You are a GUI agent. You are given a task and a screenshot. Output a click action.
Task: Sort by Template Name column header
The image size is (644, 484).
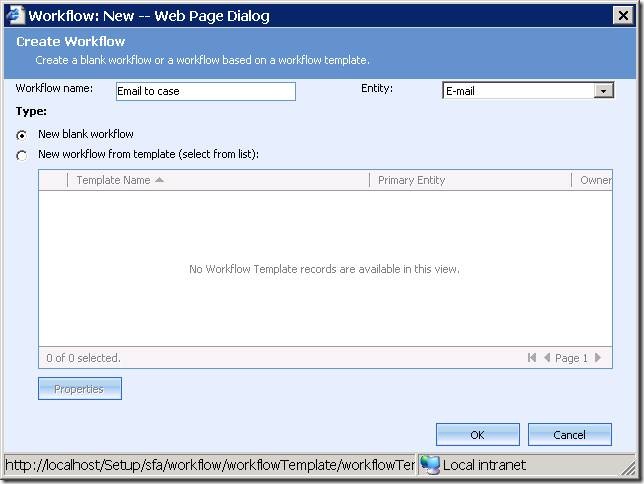tap(113, 180)
